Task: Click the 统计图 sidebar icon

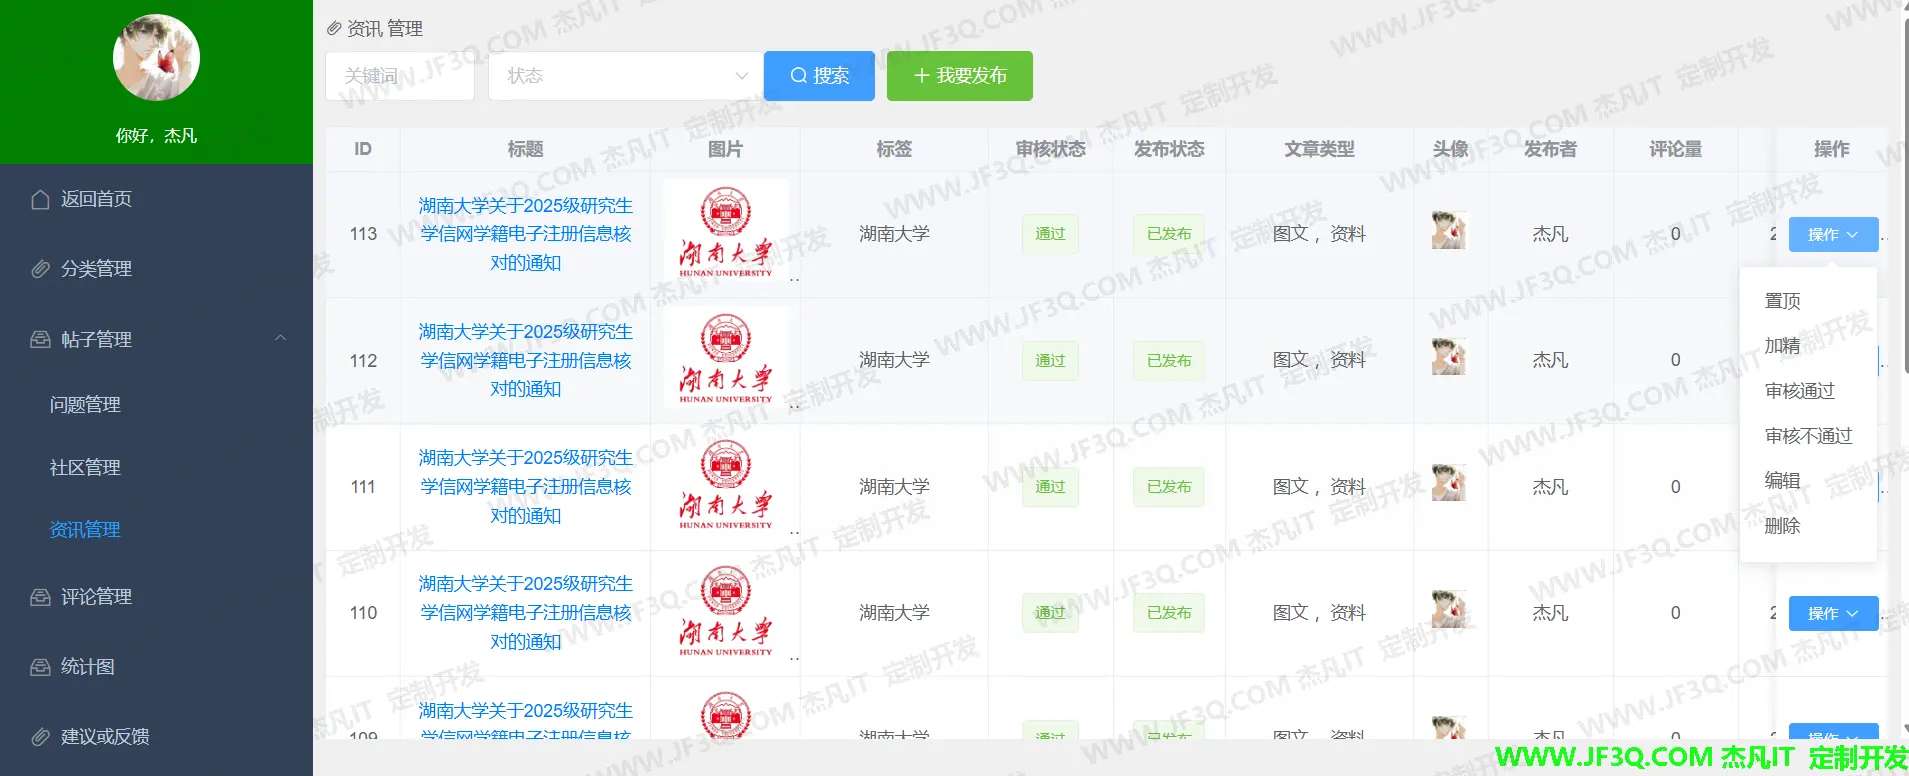Action: point(40,667)
